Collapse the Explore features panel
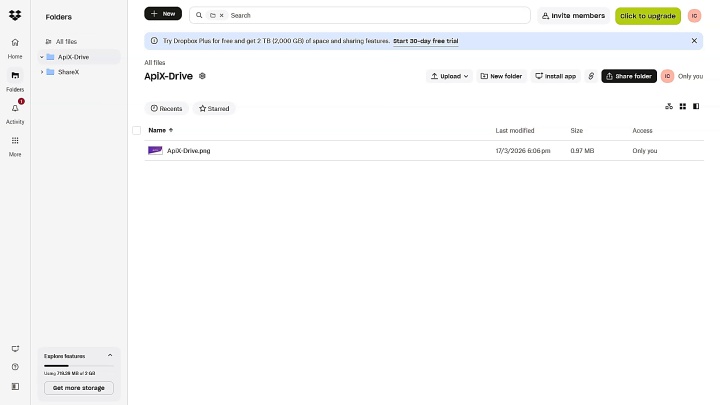The image size is (720, 405). (110, 355)
